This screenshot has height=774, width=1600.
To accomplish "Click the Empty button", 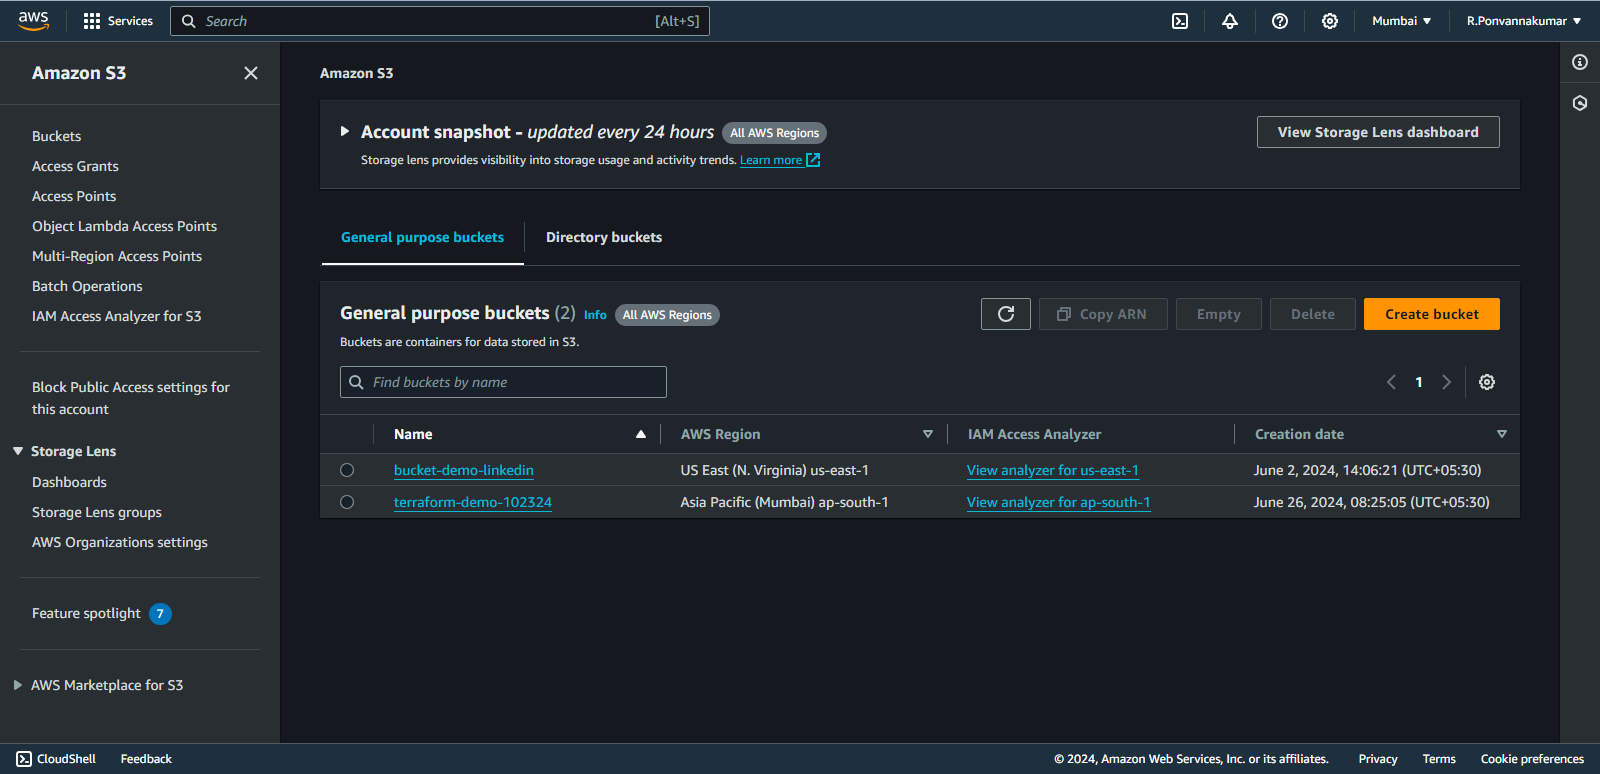I will point(1219,314).
